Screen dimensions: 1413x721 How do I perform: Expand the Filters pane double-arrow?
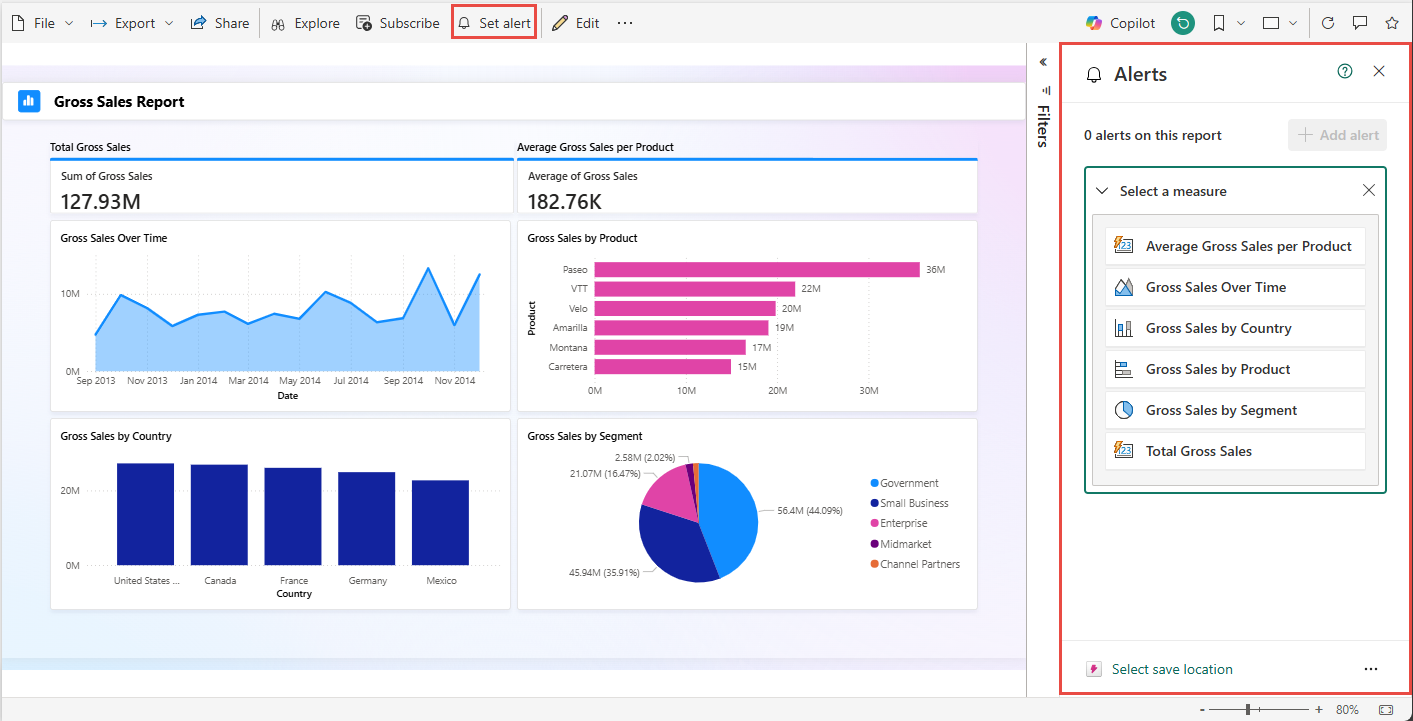point(1043,62)
